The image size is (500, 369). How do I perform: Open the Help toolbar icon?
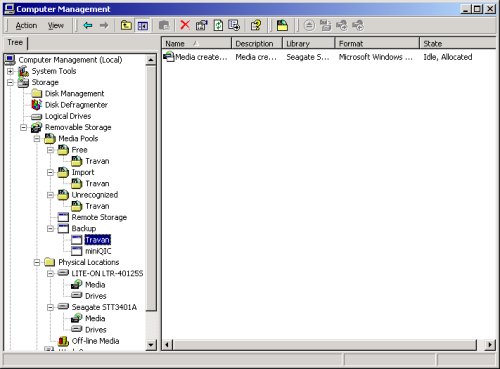pyautogui.click(x=256, y=25)
